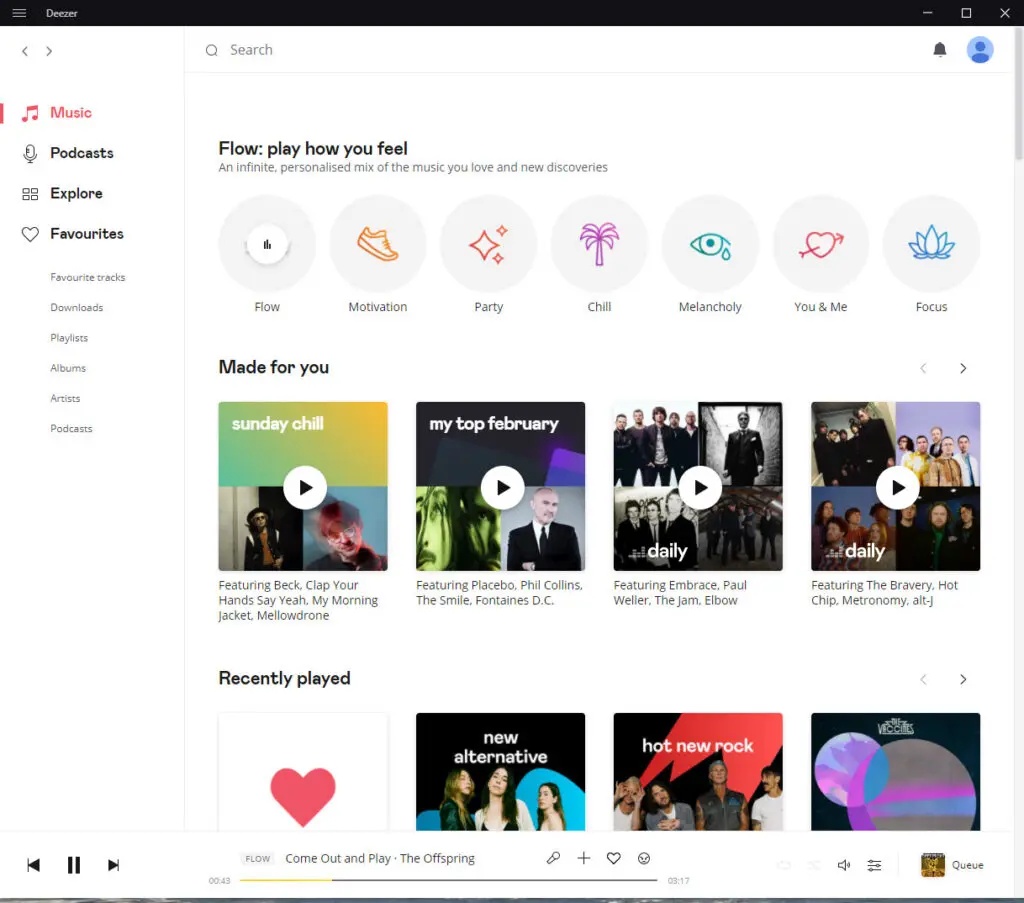Image resolution: width=1024 pixels, height=903 pixels.
Task: Select the You & Me heart mood
Action: [x=821, y=244]
